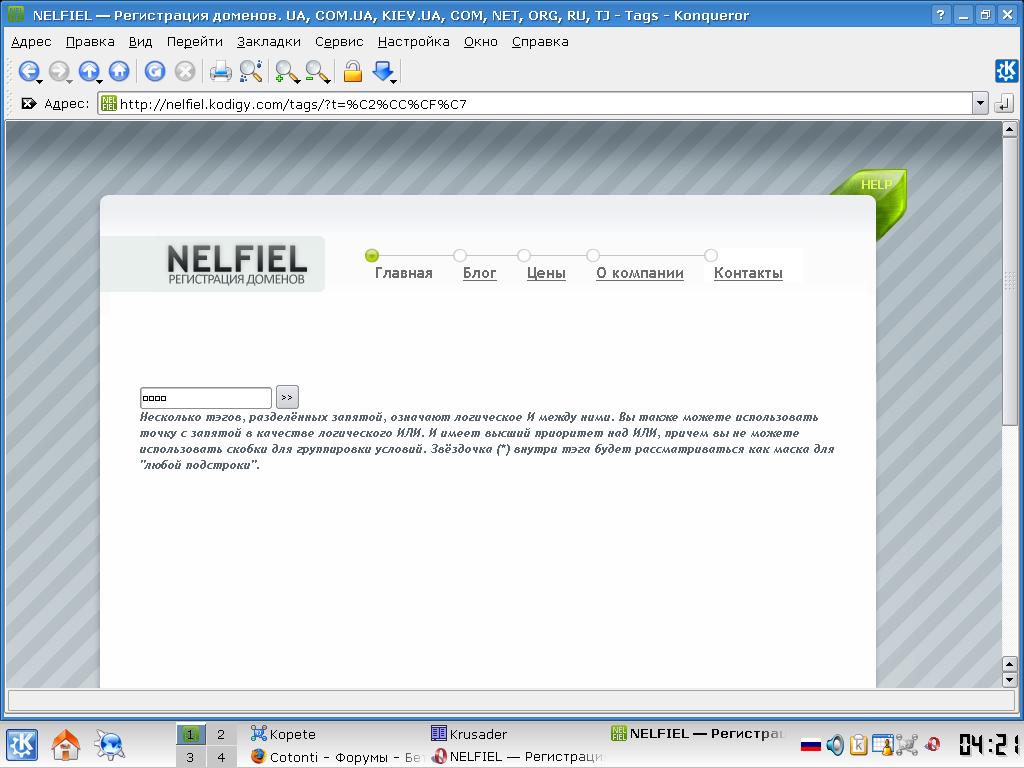Reload the page with refresh icon
The height and width of the screenshot is (768, 1024).
[x=155, y=71]
